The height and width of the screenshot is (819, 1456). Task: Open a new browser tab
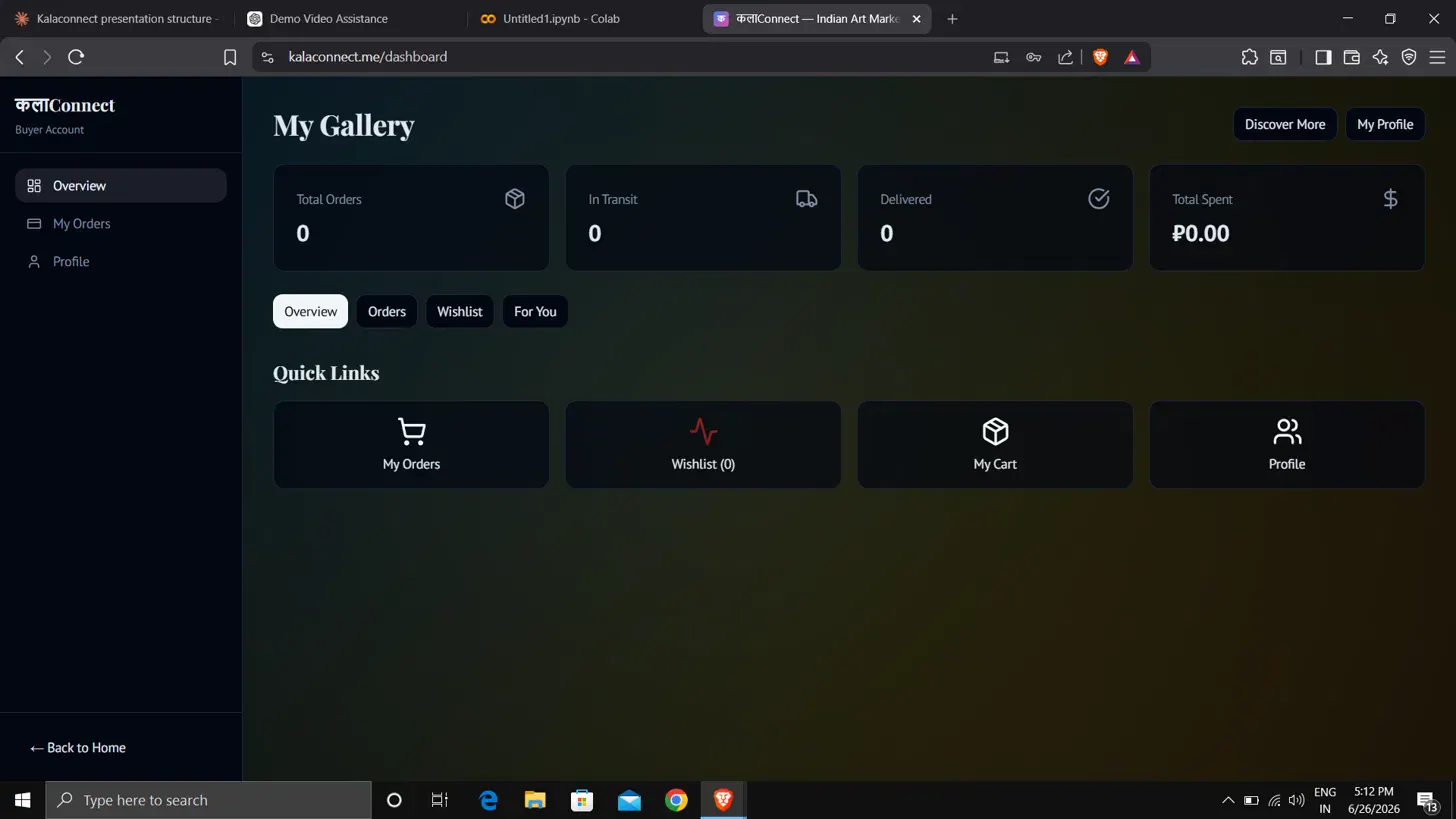tap(952, 19)
